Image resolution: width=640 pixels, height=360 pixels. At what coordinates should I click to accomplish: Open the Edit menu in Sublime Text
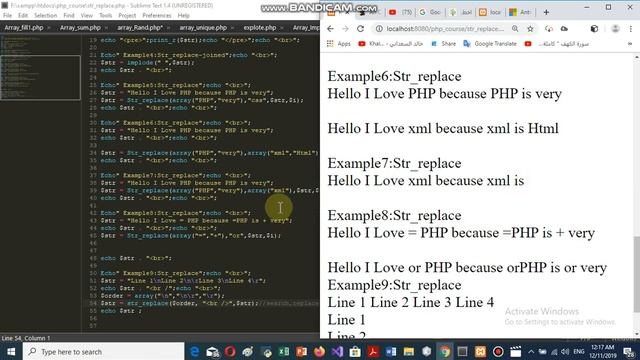click(x=23, y=16)
